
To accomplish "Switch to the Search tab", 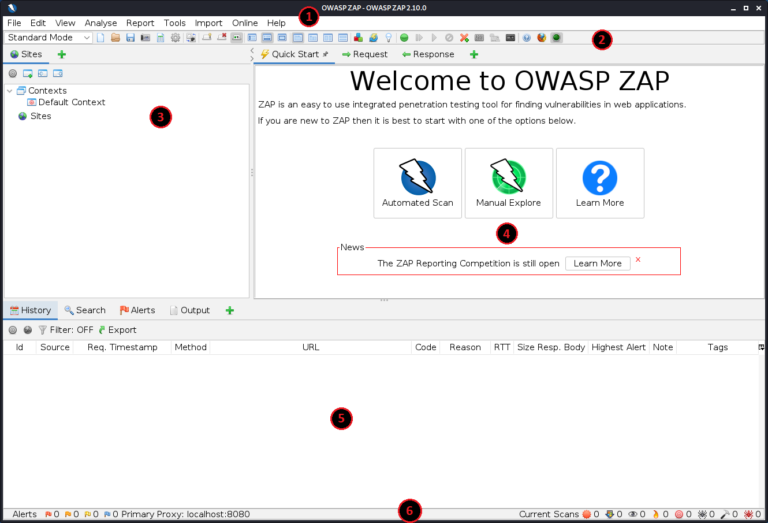I will pos(85,310).
